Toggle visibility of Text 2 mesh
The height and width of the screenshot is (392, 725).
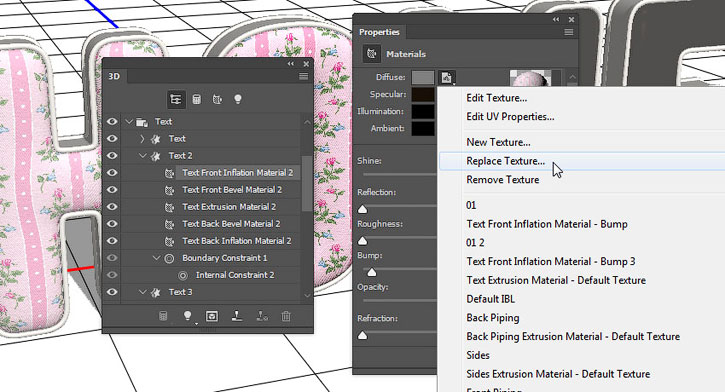tap(112, 156)
